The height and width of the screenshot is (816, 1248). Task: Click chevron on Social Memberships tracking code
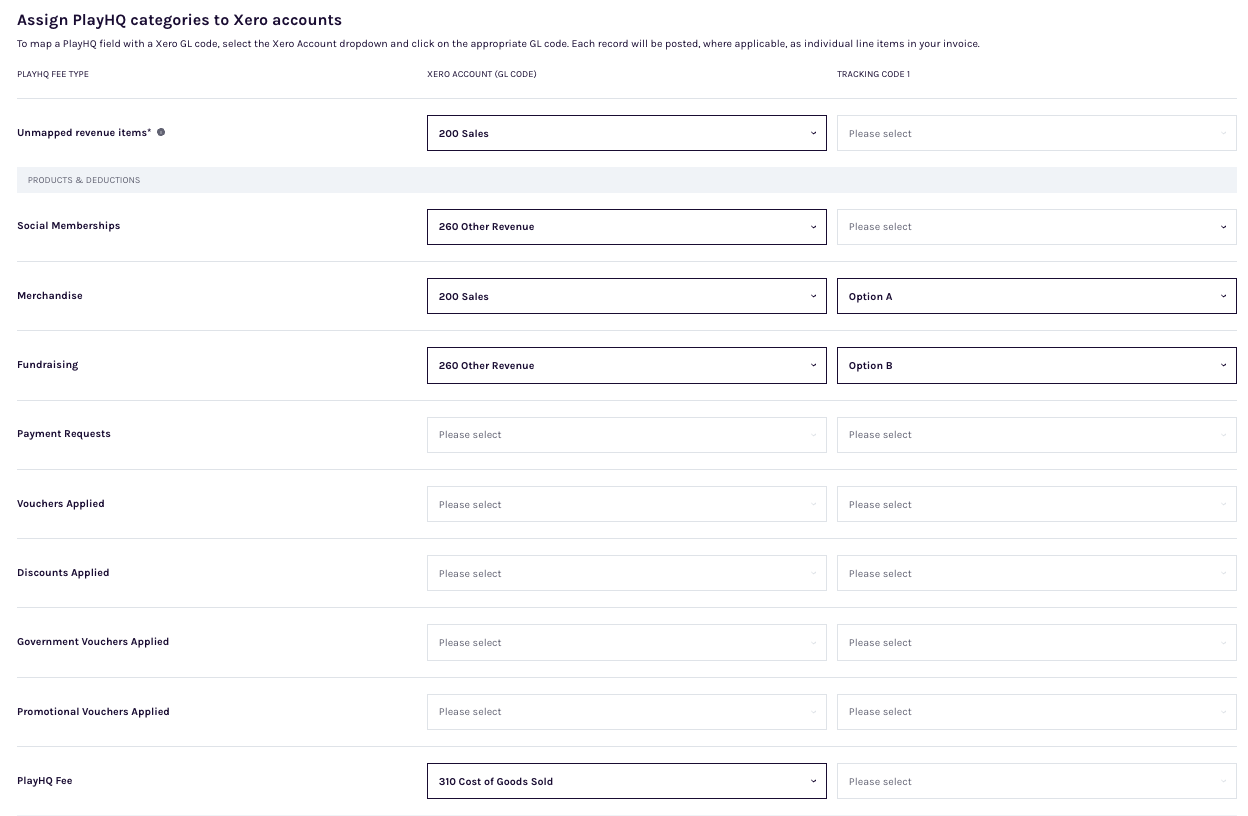click(x=1223, y=227)
